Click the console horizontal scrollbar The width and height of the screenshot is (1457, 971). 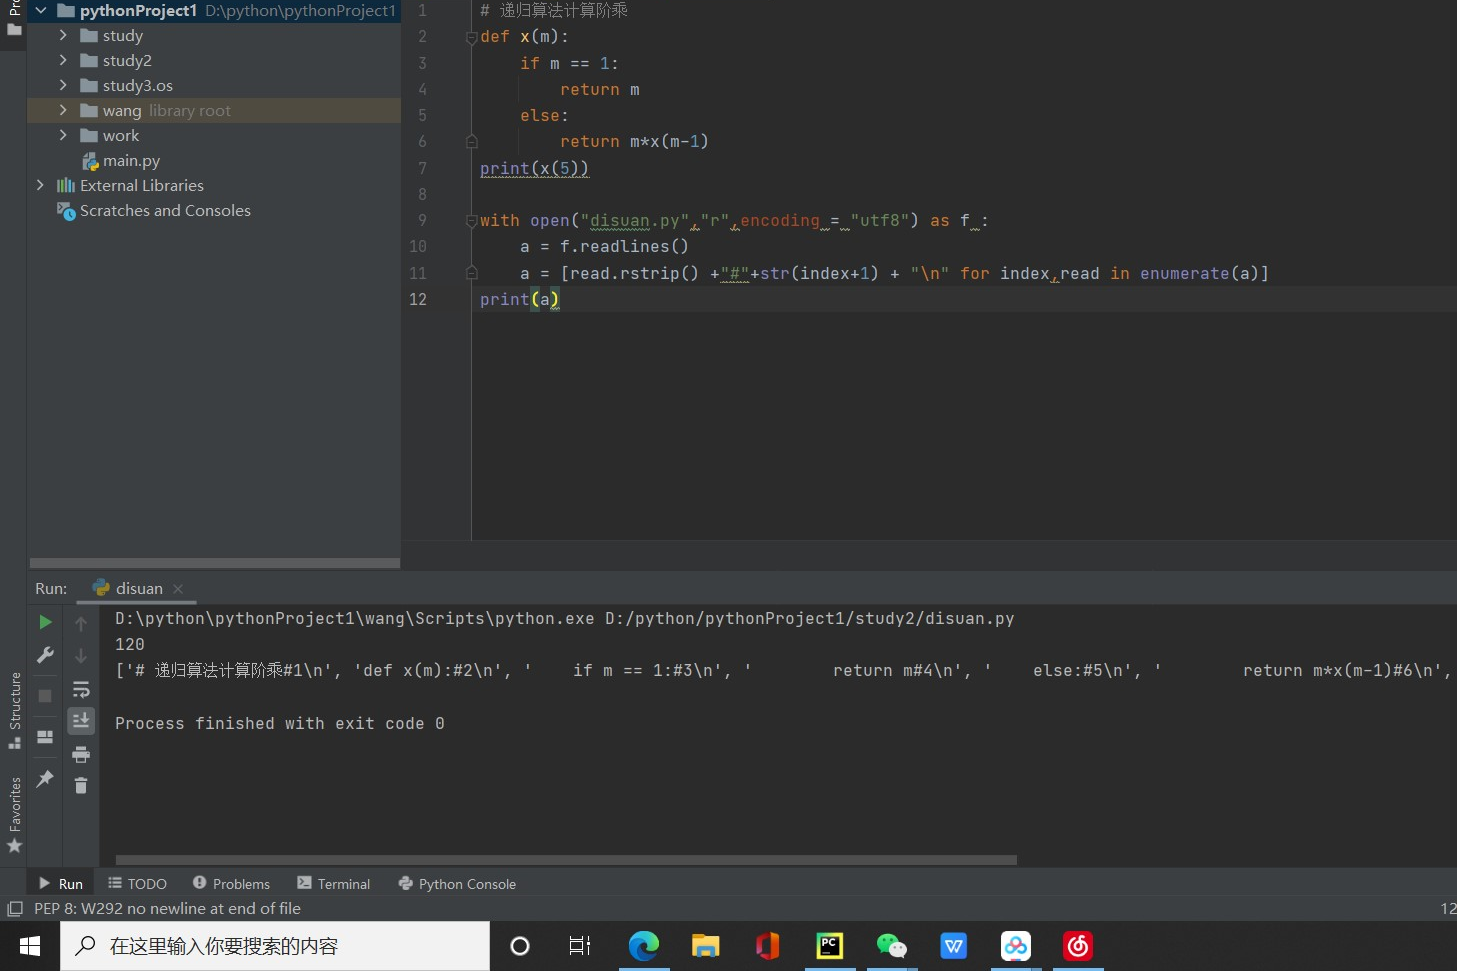[x=566, y=860]
